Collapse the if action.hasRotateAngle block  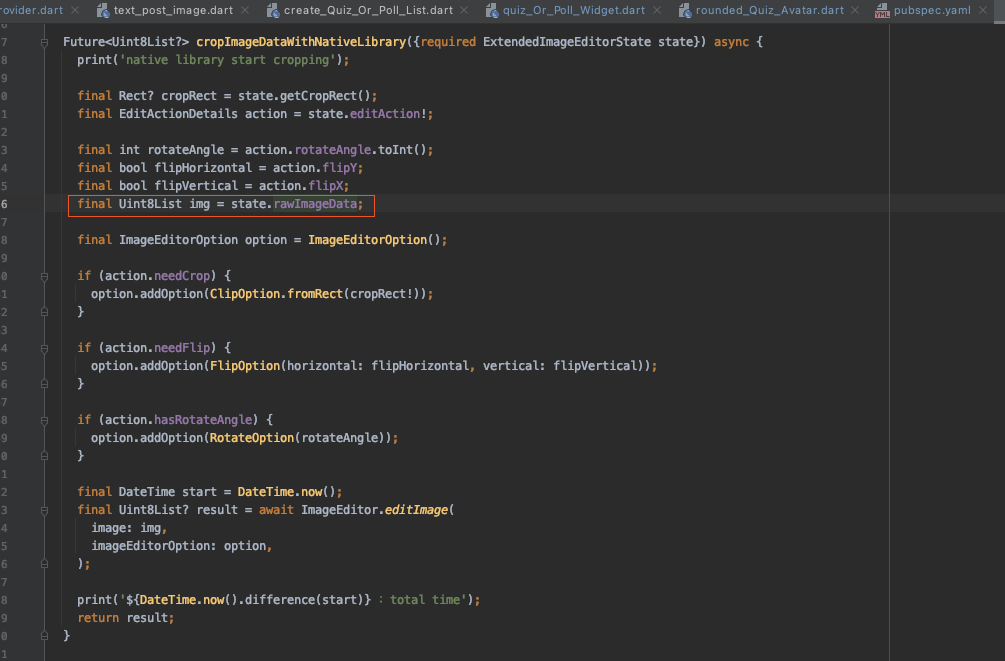click(x=42, y=419)
